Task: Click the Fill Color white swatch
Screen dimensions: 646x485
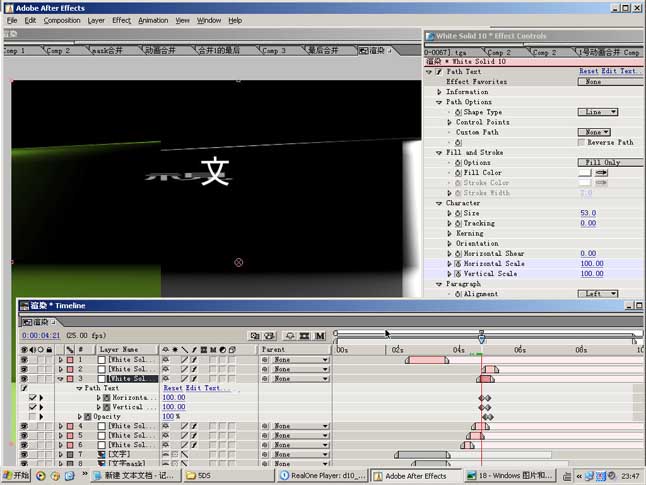Action: coord(585,173)
